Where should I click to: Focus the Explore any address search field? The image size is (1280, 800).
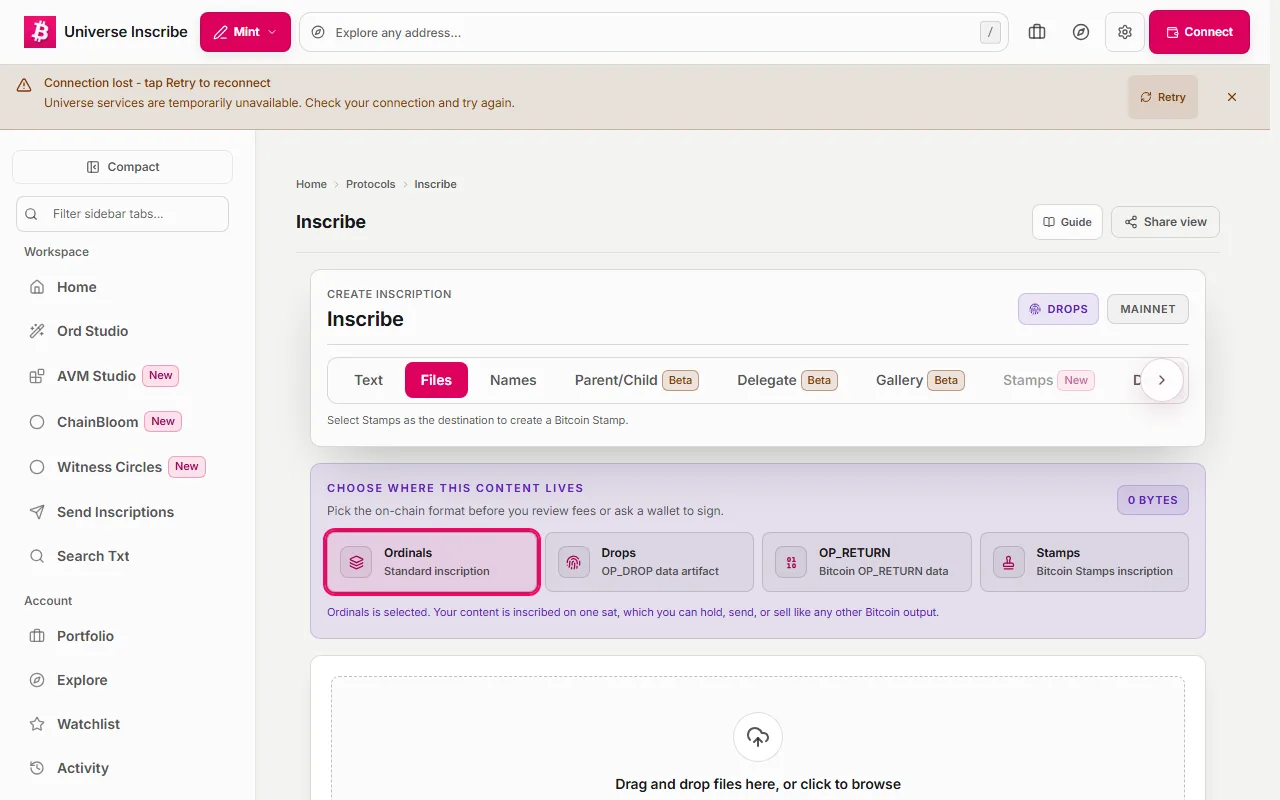click(x=654, y=32)
